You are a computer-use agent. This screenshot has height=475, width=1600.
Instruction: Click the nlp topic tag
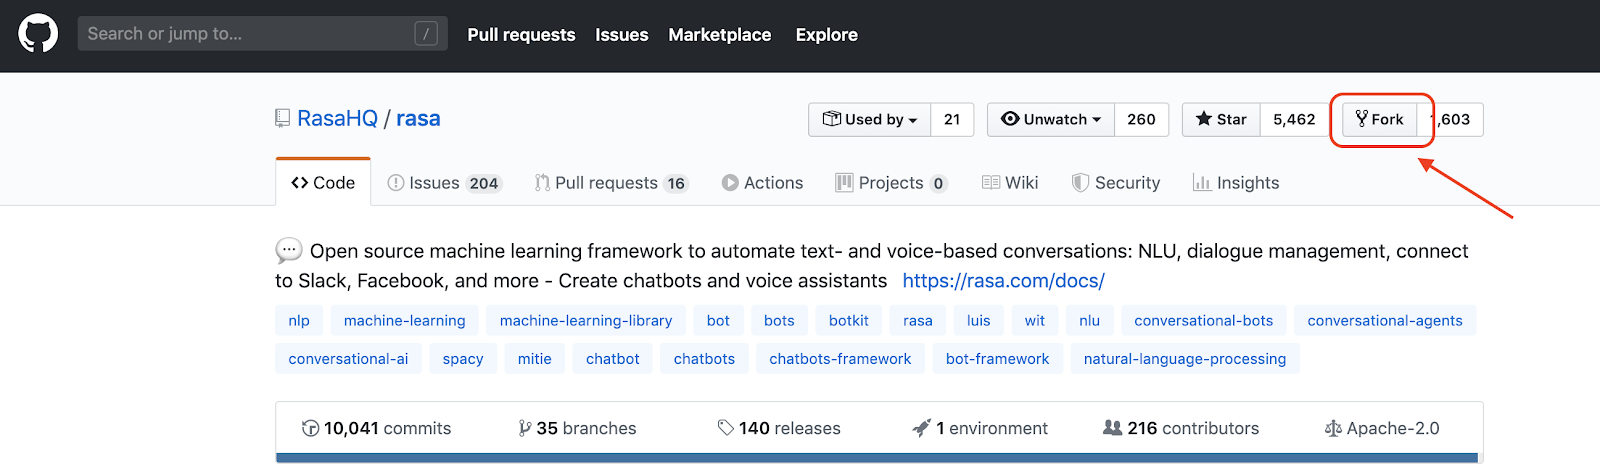pyautogui.click(x=299, y=321)
